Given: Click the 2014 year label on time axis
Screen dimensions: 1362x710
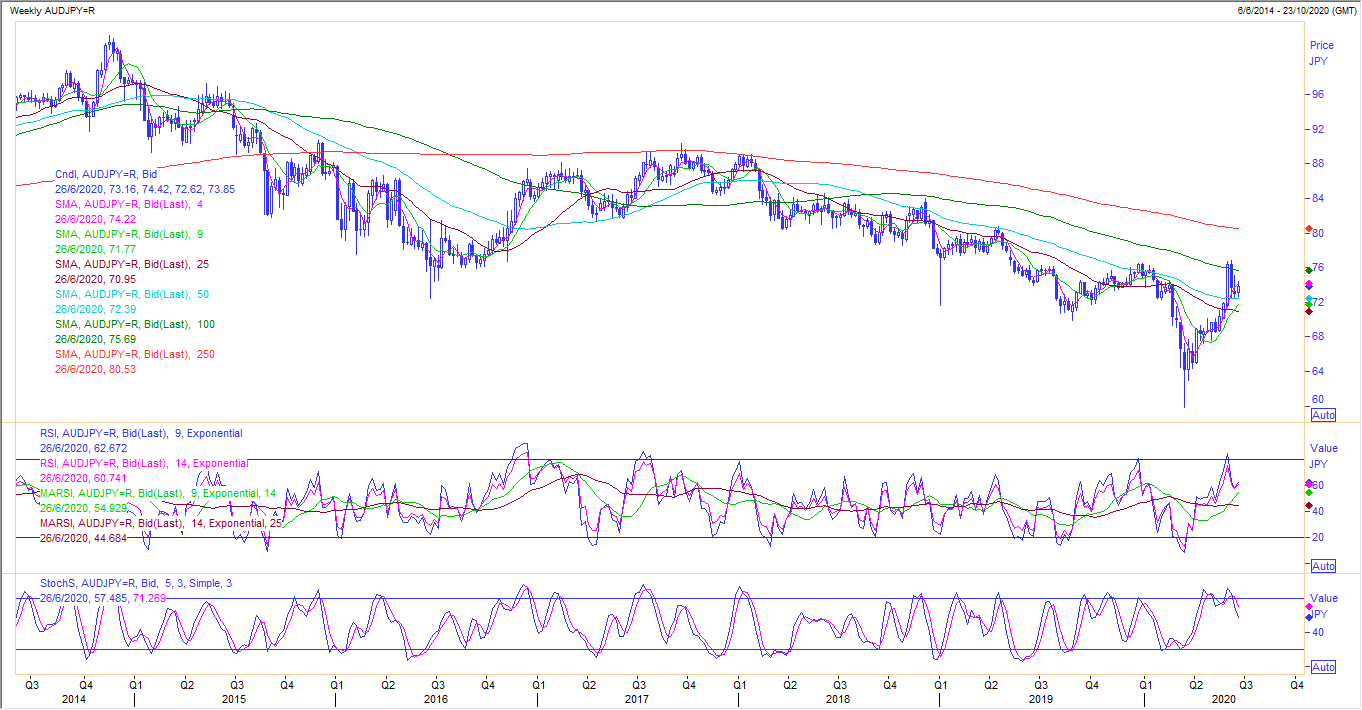Looking at the screenshot, I should tap(74, 700).
